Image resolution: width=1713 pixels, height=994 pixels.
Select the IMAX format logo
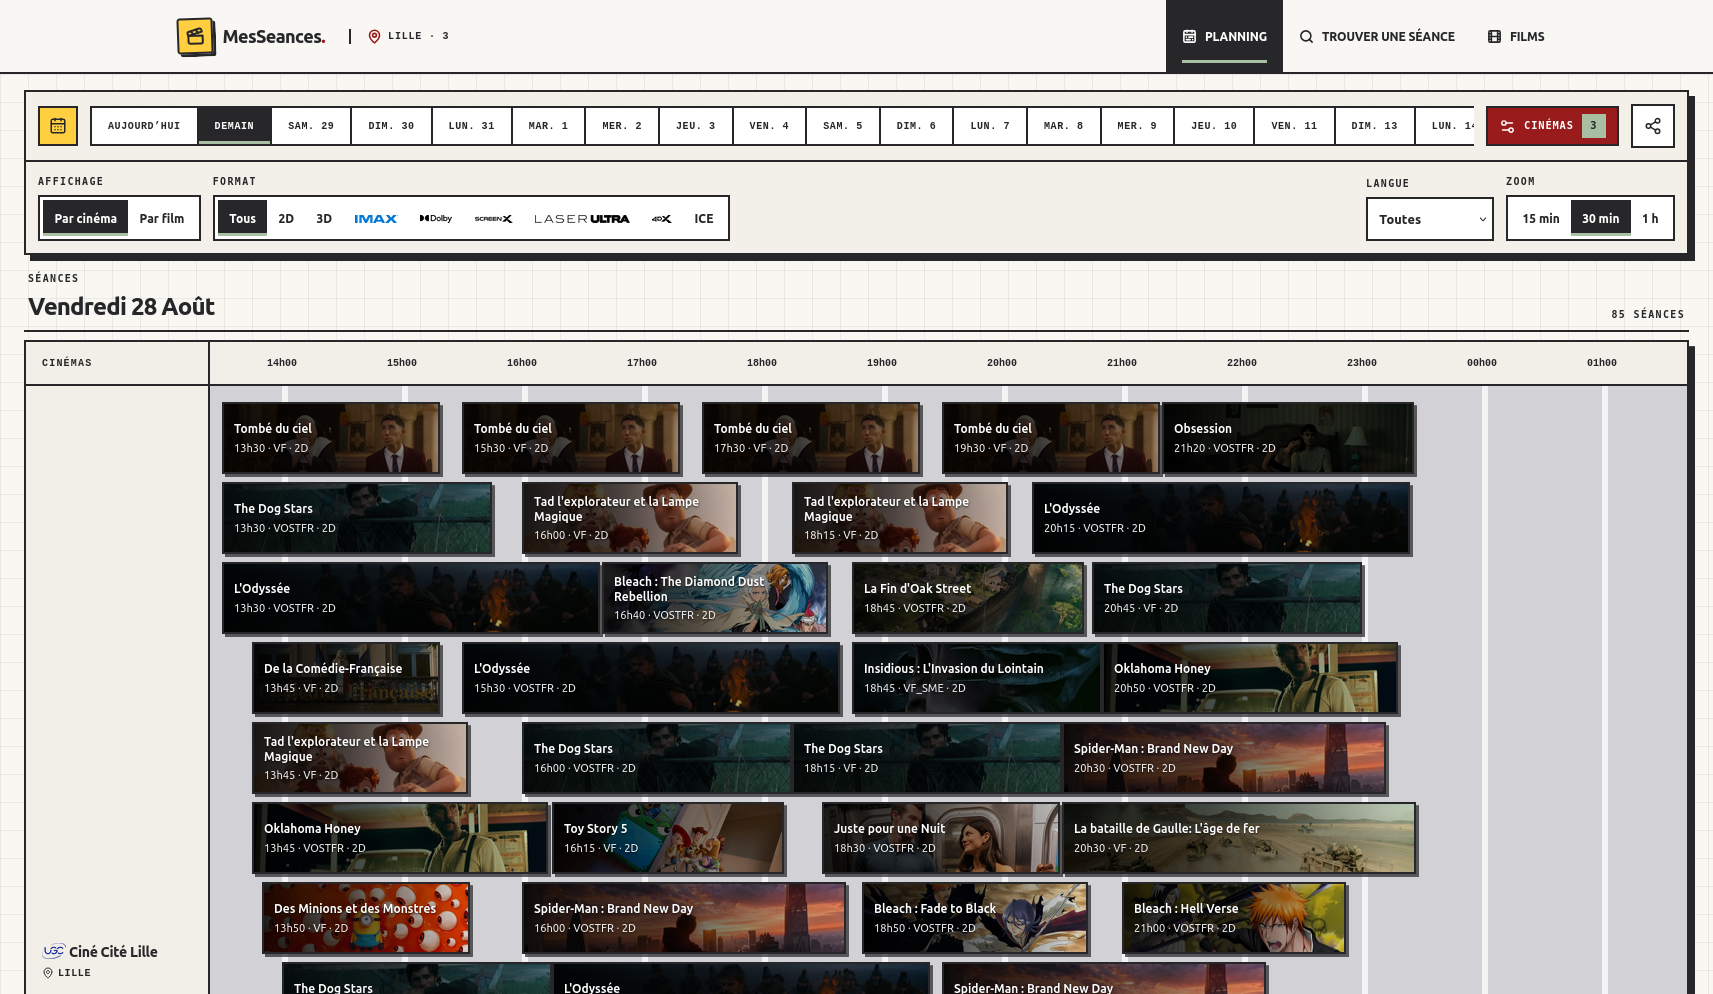[376, 218]
